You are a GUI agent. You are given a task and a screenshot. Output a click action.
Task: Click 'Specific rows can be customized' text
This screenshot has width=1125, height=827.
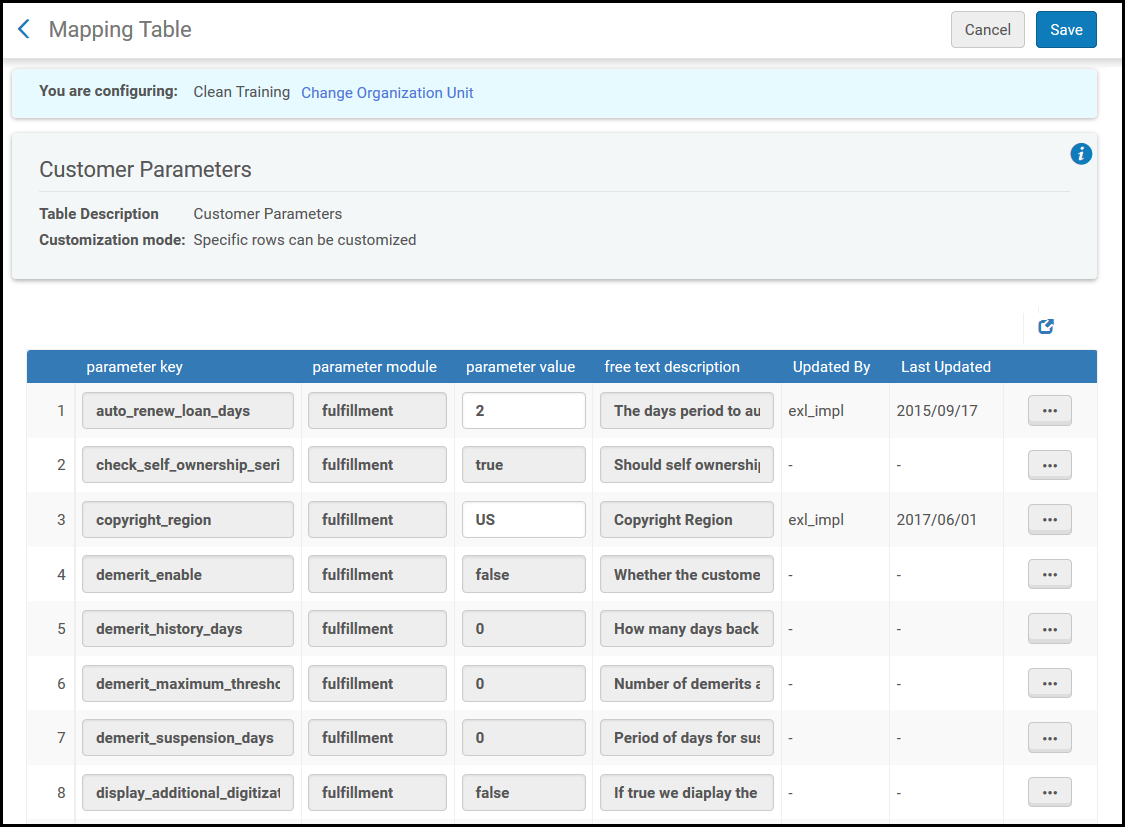pos(304,240)
